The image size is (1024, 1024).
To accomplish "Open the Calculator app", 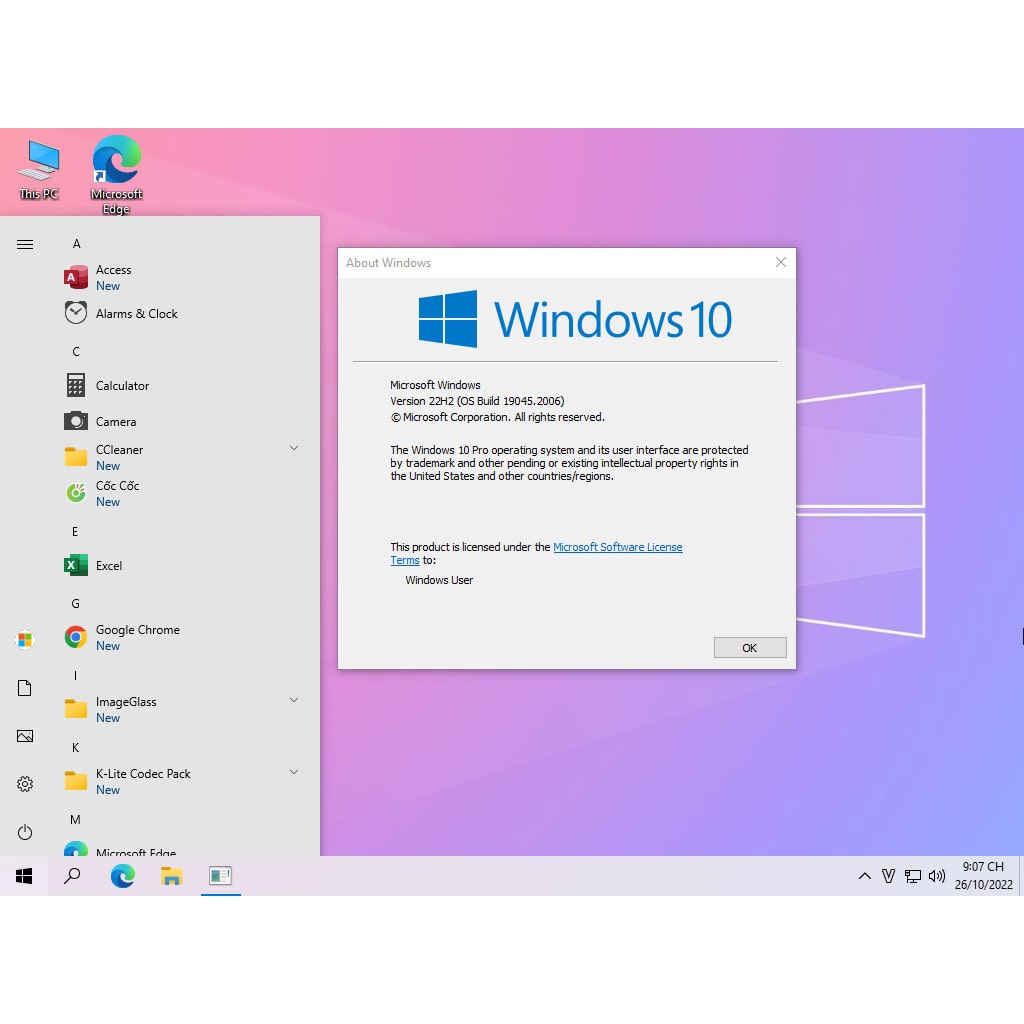I will [122, 385].
